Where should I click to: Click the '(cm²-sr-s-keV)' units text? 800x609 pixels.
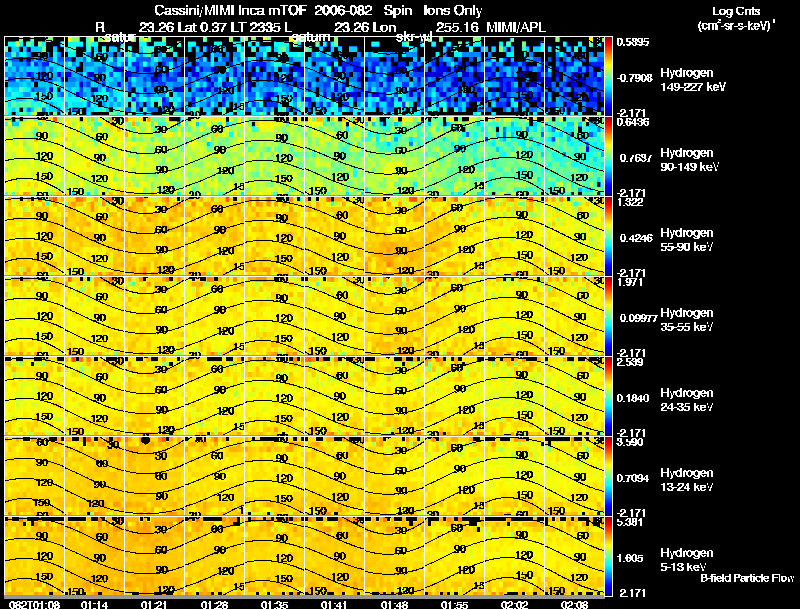tap(736, 26)
